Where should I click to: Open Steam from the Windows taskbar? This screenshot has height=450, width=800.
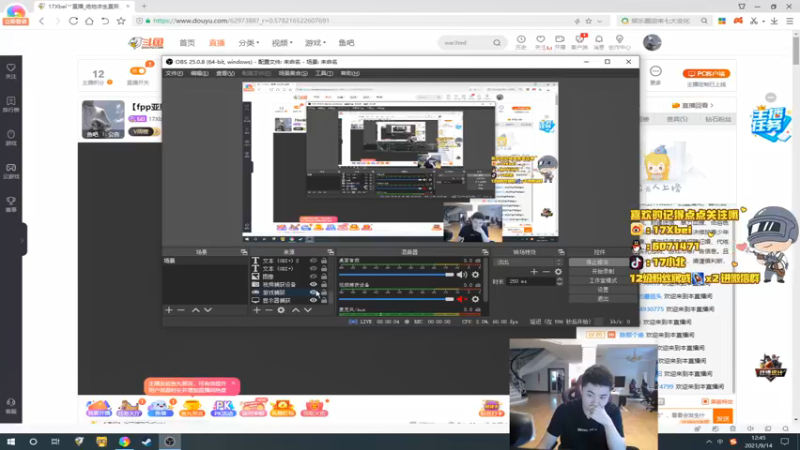[x=147, y=441]
